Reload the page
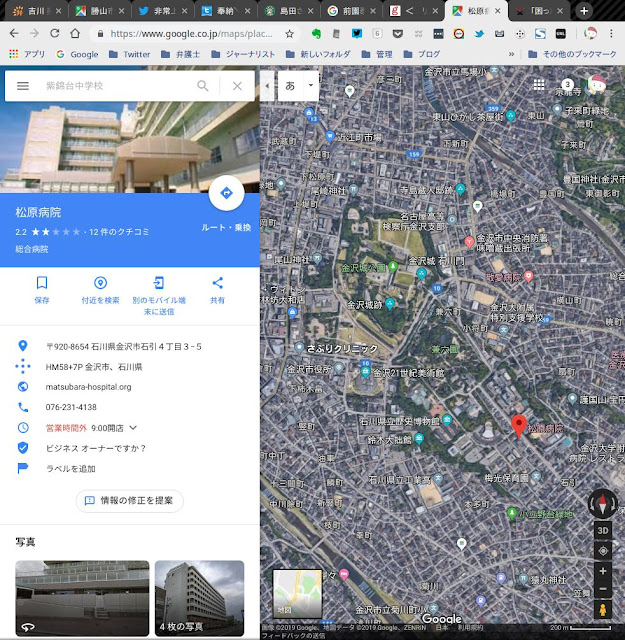 coord(54,33)
